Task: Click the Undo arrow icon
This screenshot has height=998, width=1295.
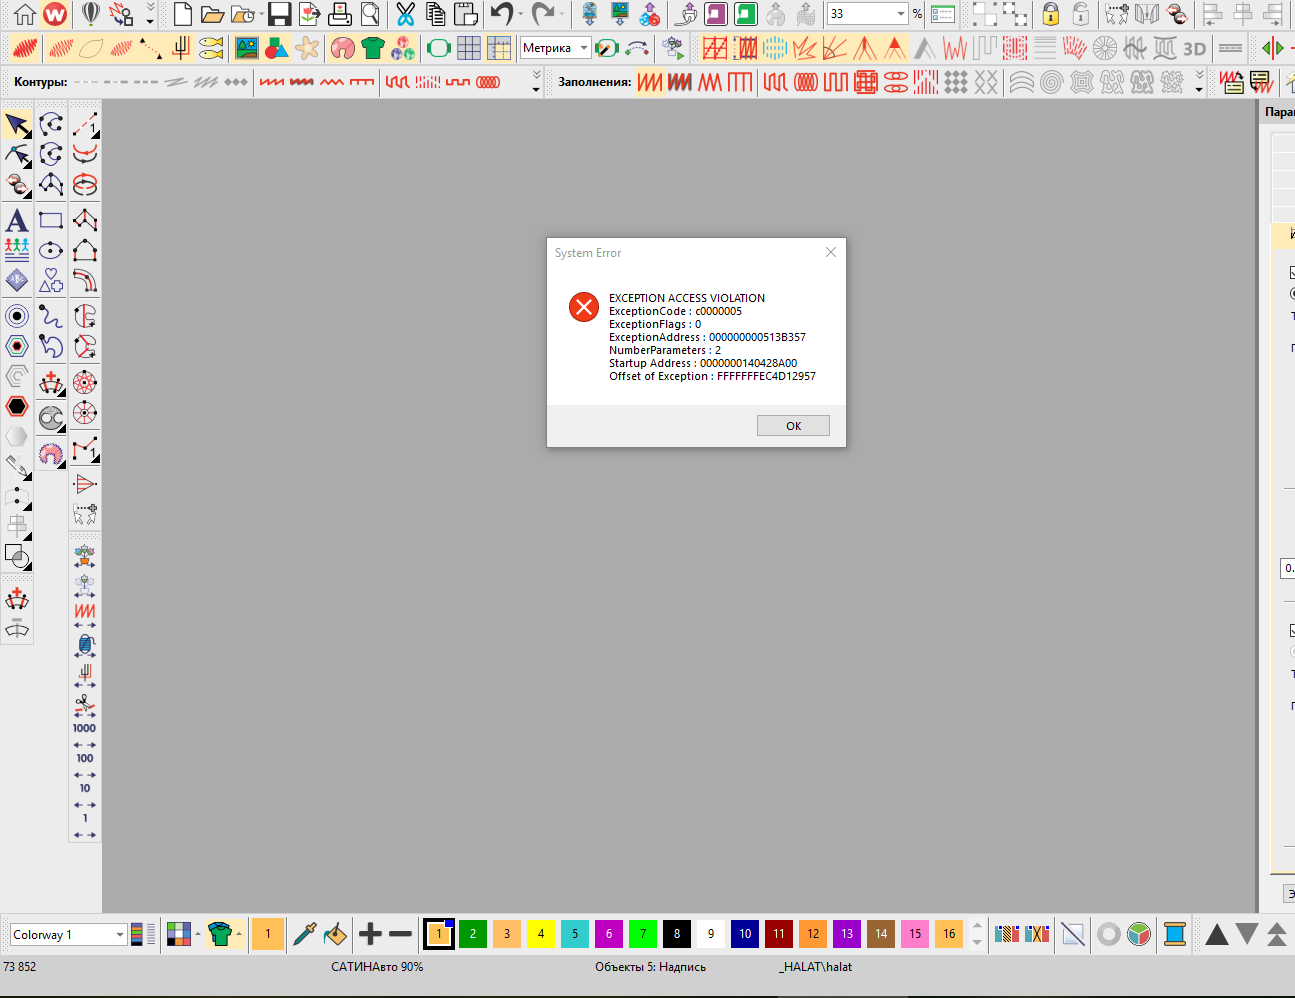Action: click(x=502, y=14)
